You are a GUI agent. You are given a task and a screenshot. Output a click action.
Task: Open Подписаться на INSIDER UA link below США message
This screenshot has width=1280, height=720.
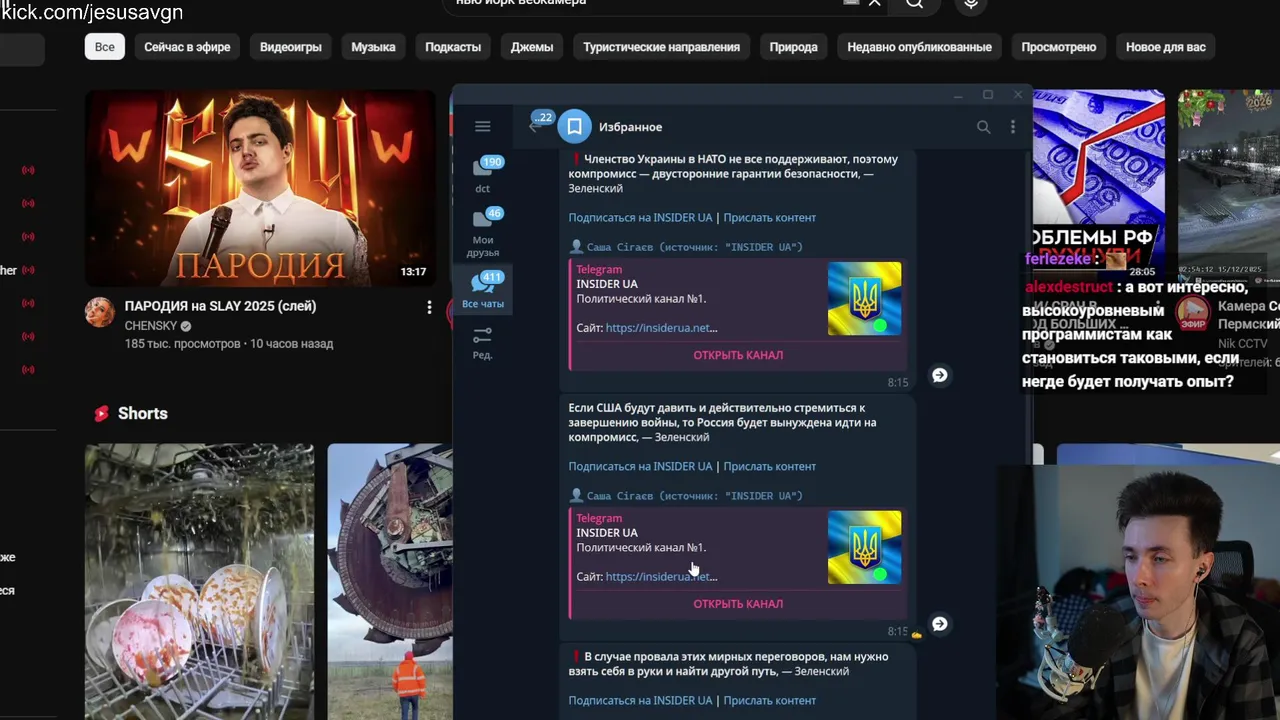tap(640, 467)
